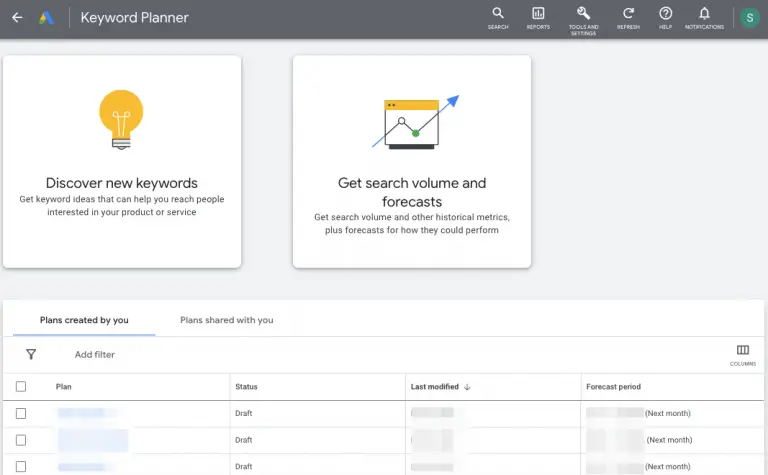The image size is (768, 475).
Task: Click second row (Next month) forecast text
Action: click(669, 440)
